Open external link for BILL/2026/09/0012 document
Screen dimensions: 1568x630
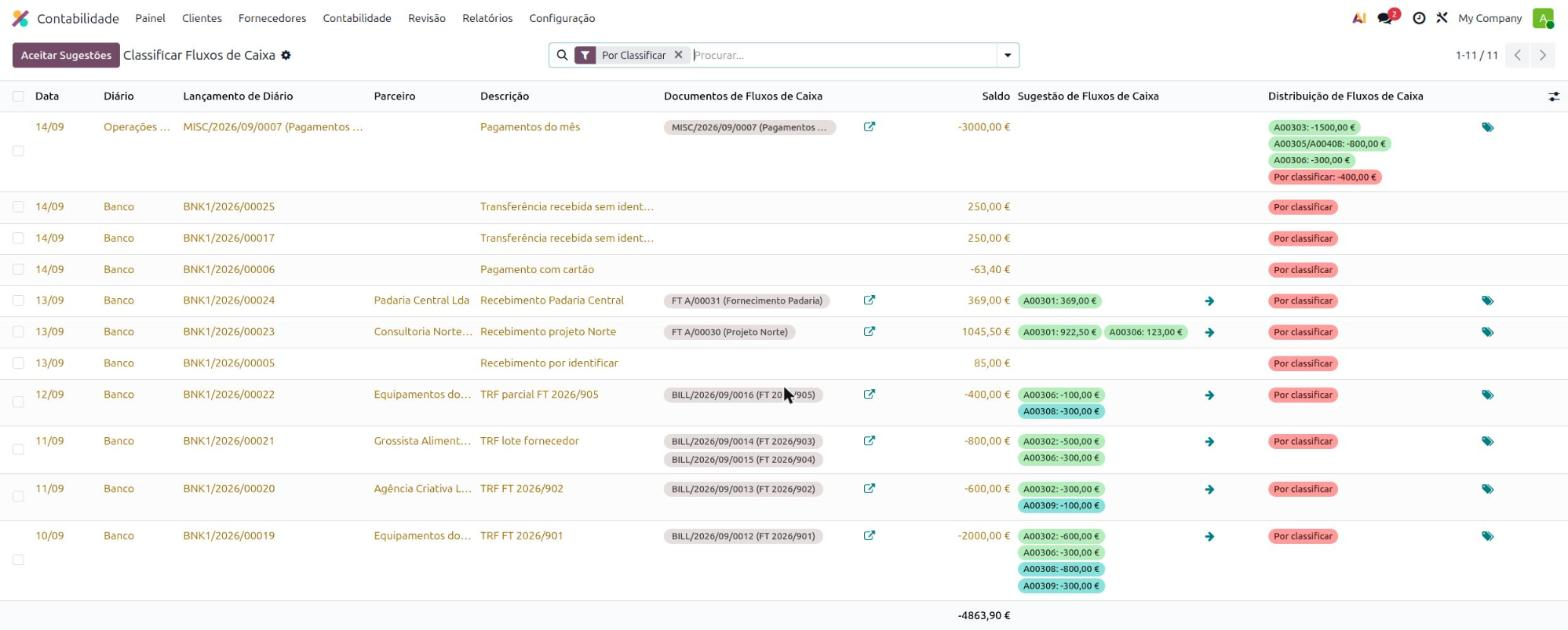869,536
